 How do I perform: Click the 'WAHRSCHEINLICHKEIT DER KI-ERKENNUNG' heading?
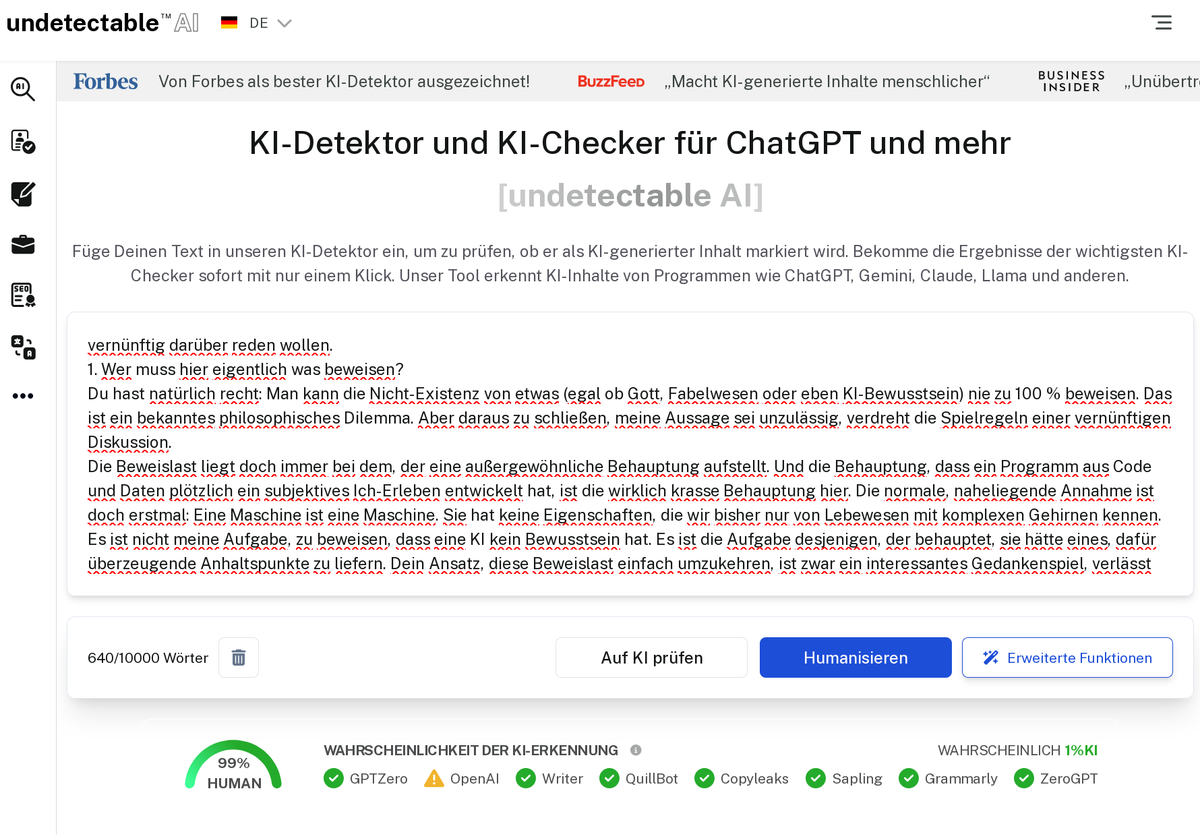click(x=471, y=750)
